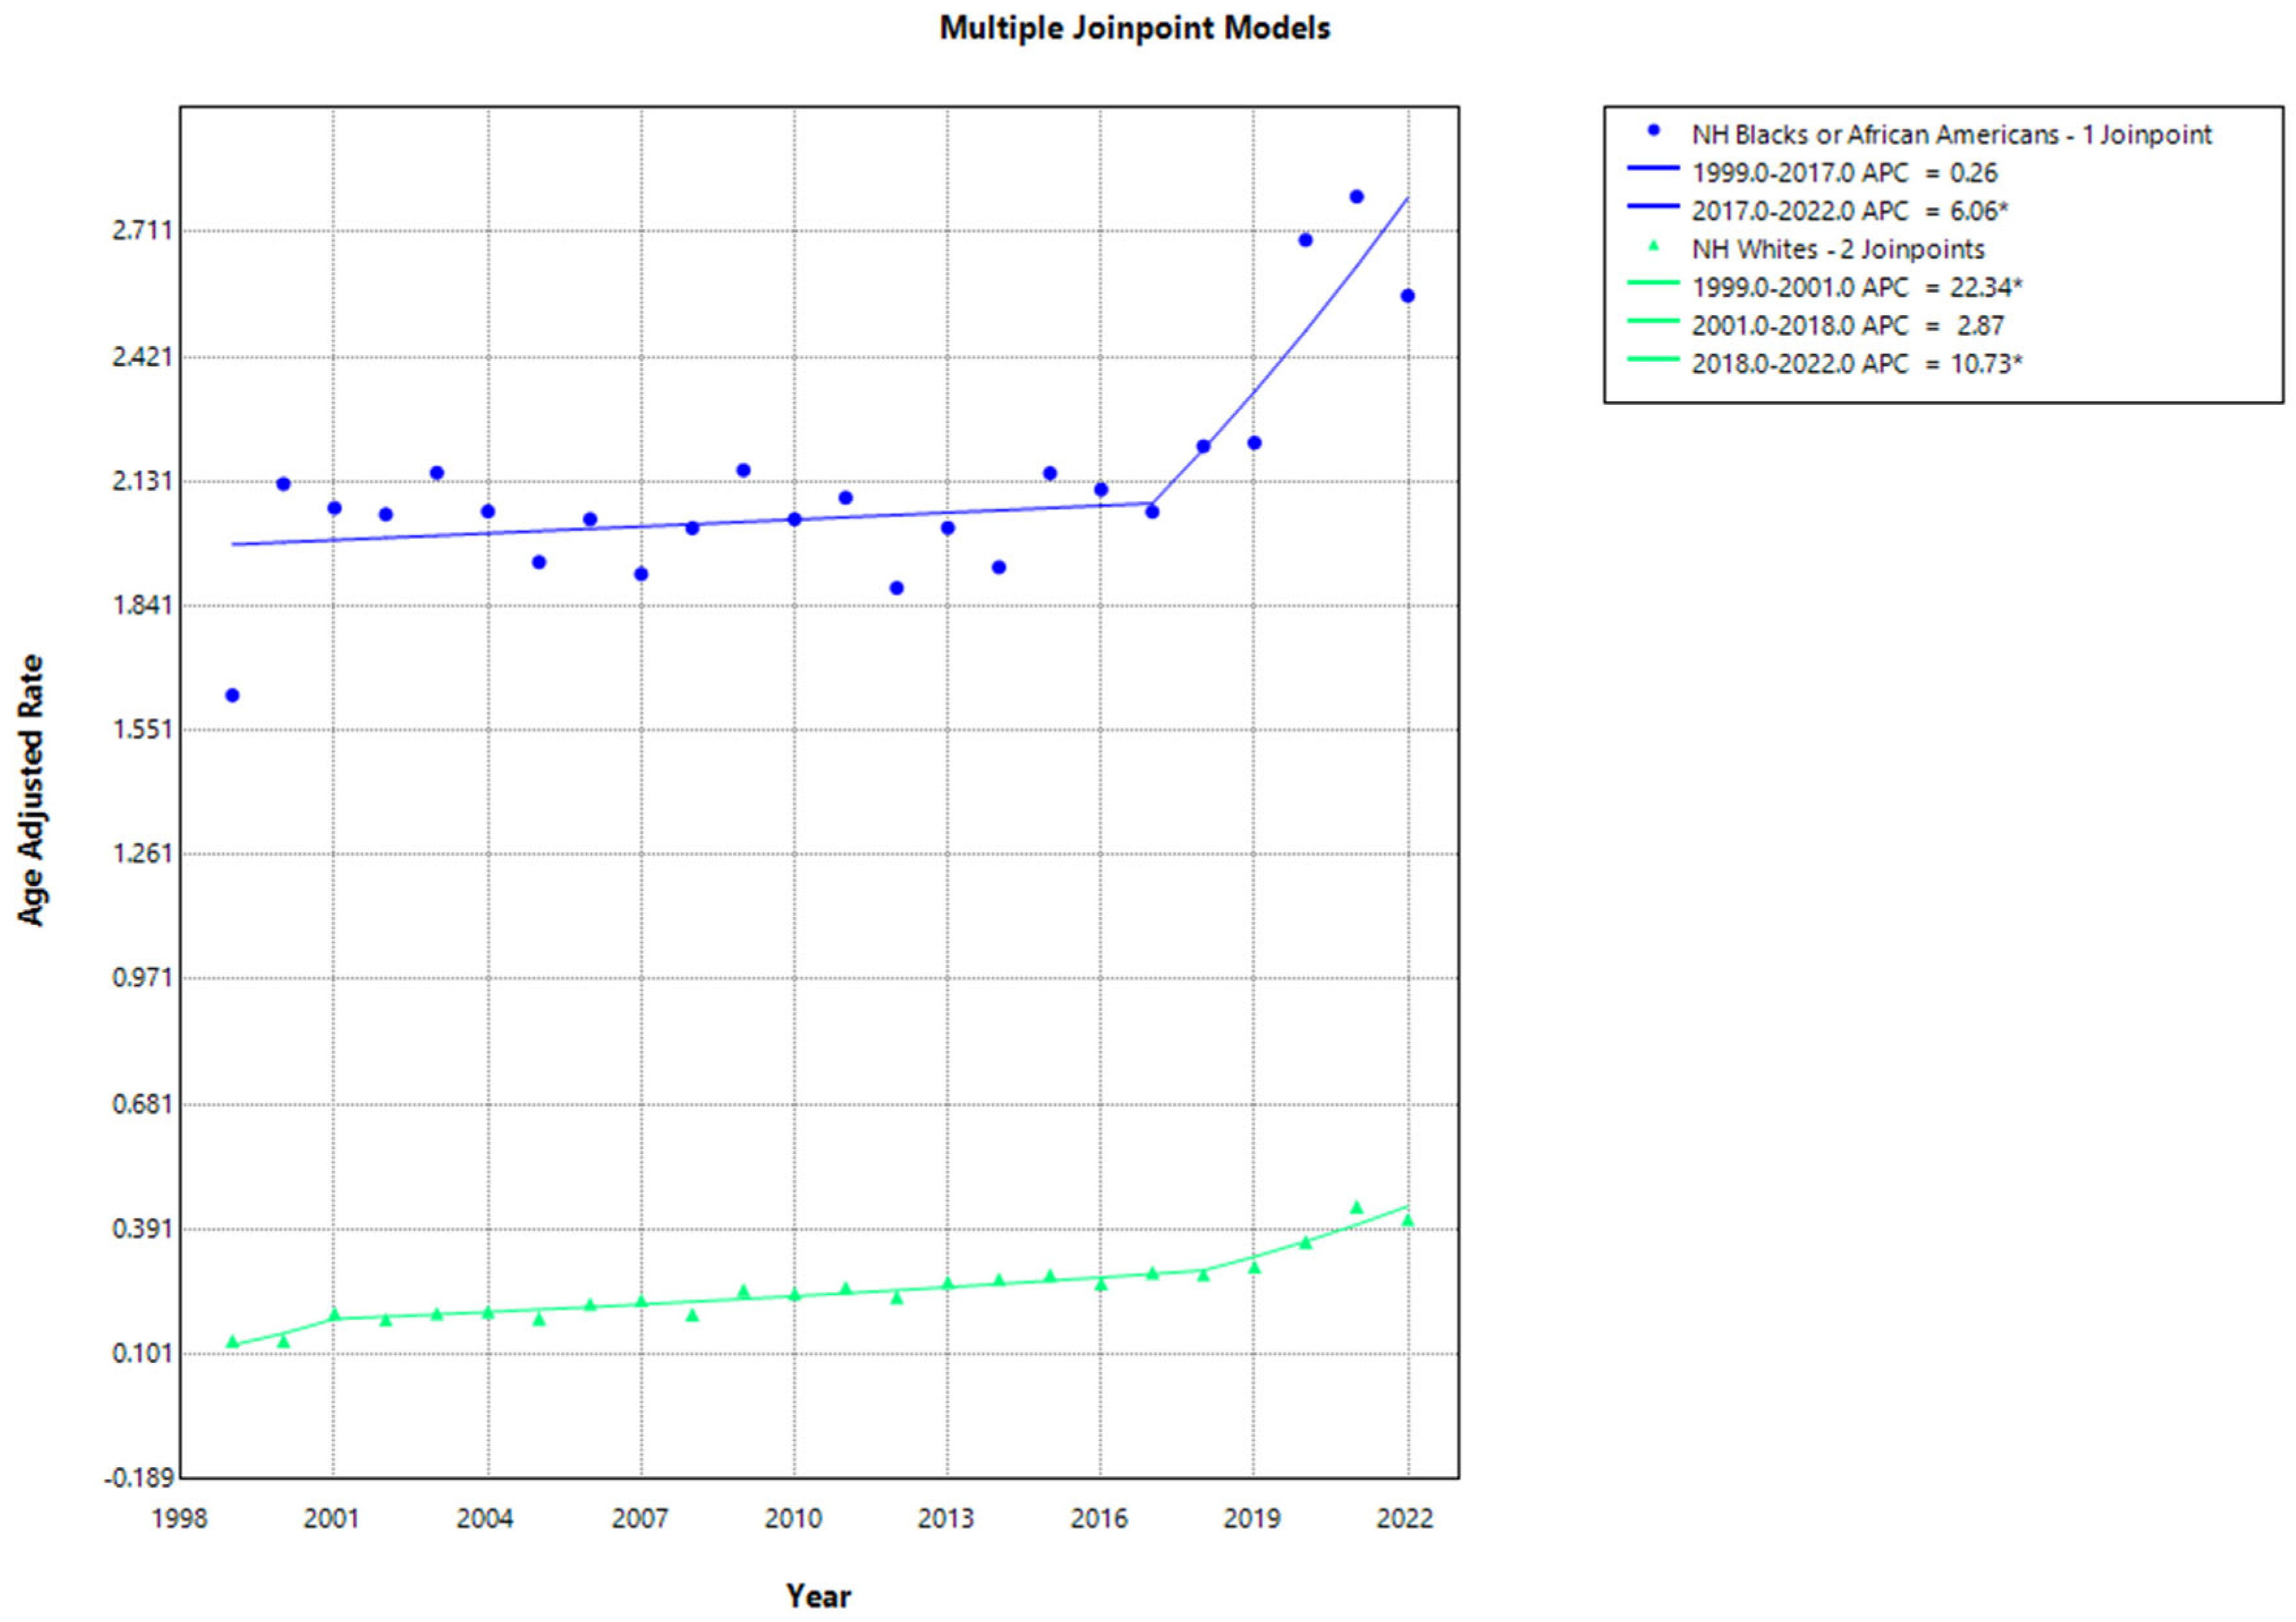Click the green triangle data point at 2021
This screenshot has height=1622, width=2296.
point(1356,1208)
